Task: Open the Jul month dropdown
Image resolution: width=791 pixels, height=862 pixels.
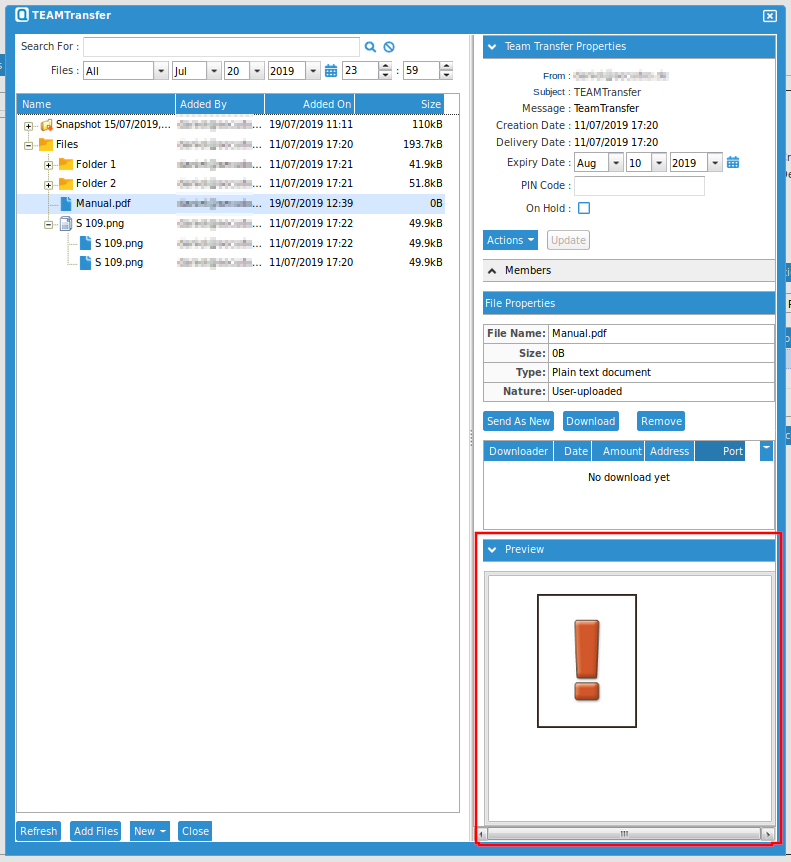Action: point(214,71)
